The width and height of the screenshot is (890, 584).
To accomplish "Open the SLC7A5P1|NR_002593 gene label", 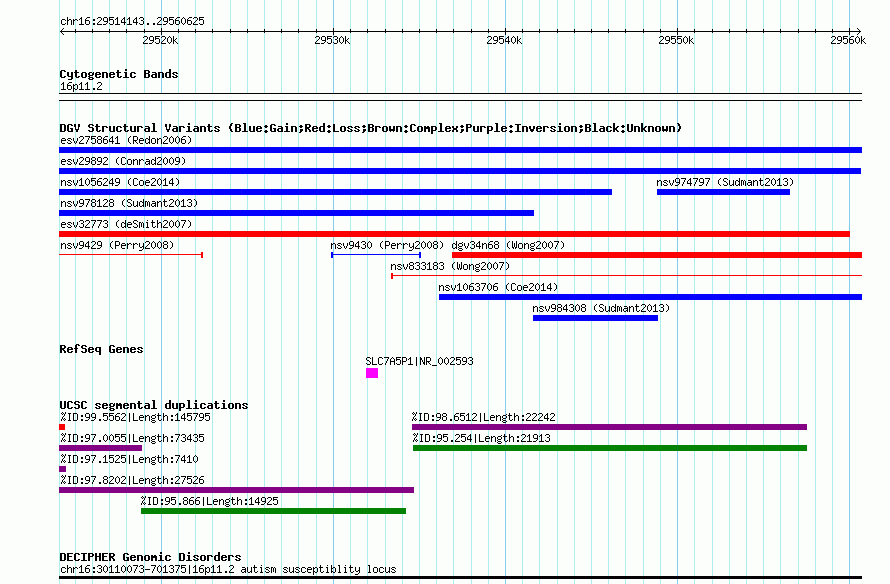I will coord(419,361).
